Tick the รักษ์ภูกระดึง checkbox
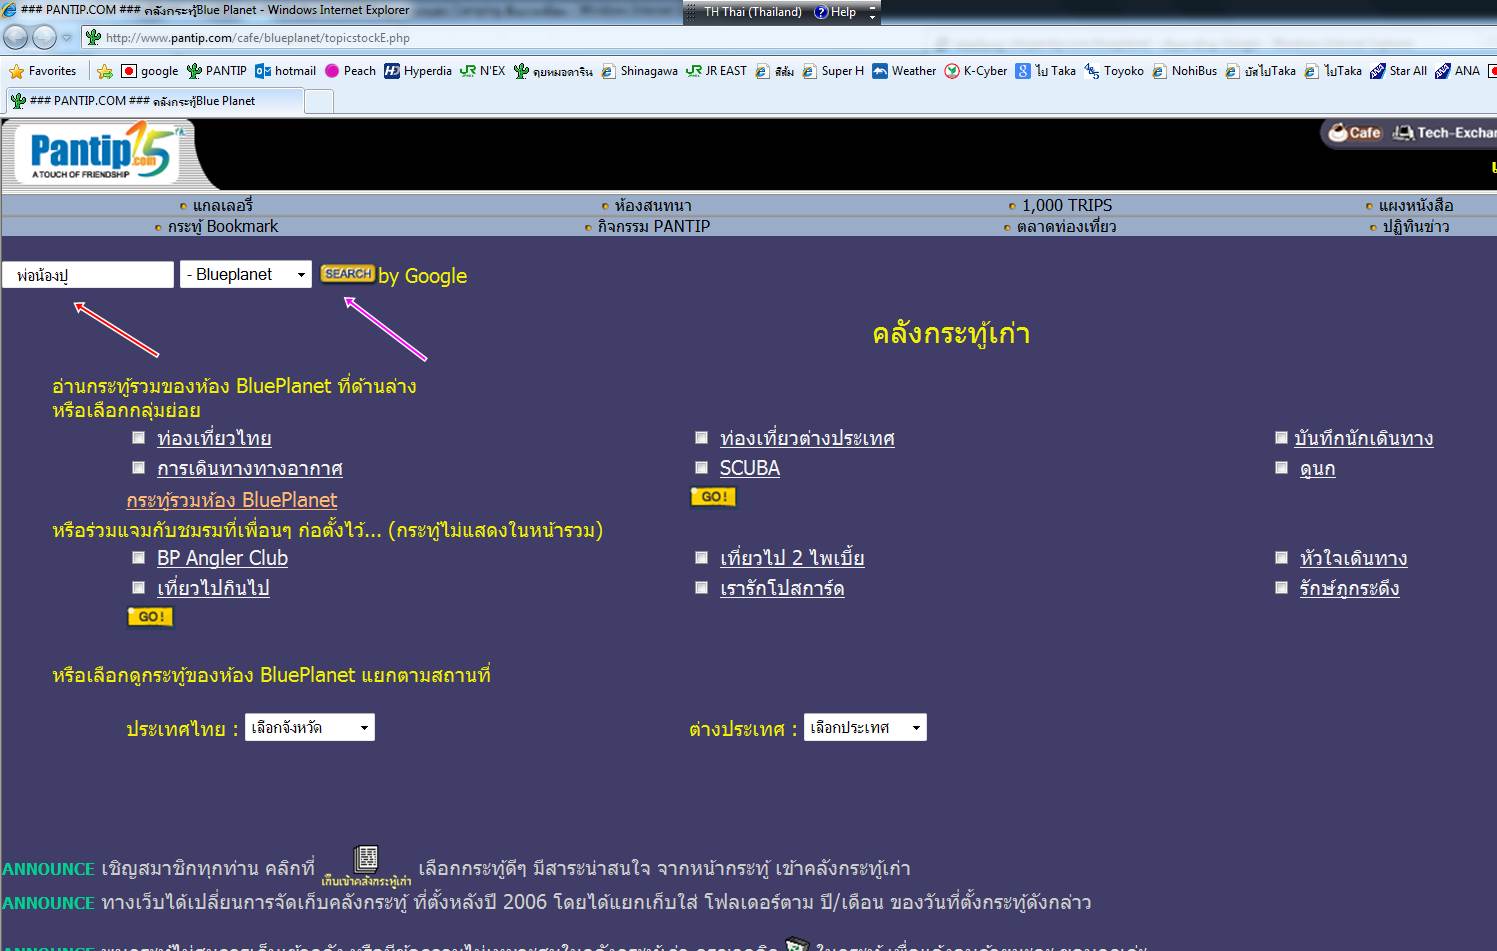Viewport: 1497px width, 951px height. click(x=1281, y=587)
